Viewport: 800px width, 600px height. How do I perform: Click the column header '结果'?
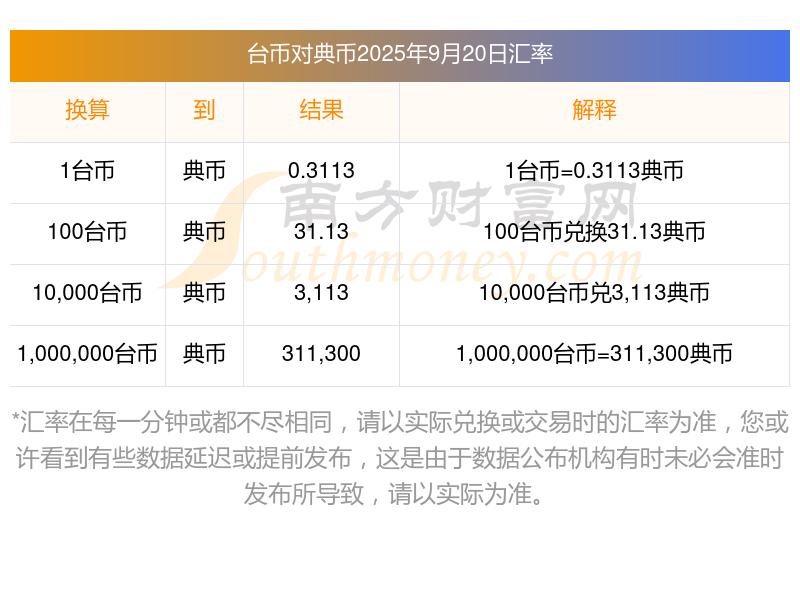pyautogui.click(x=321, y=110)
